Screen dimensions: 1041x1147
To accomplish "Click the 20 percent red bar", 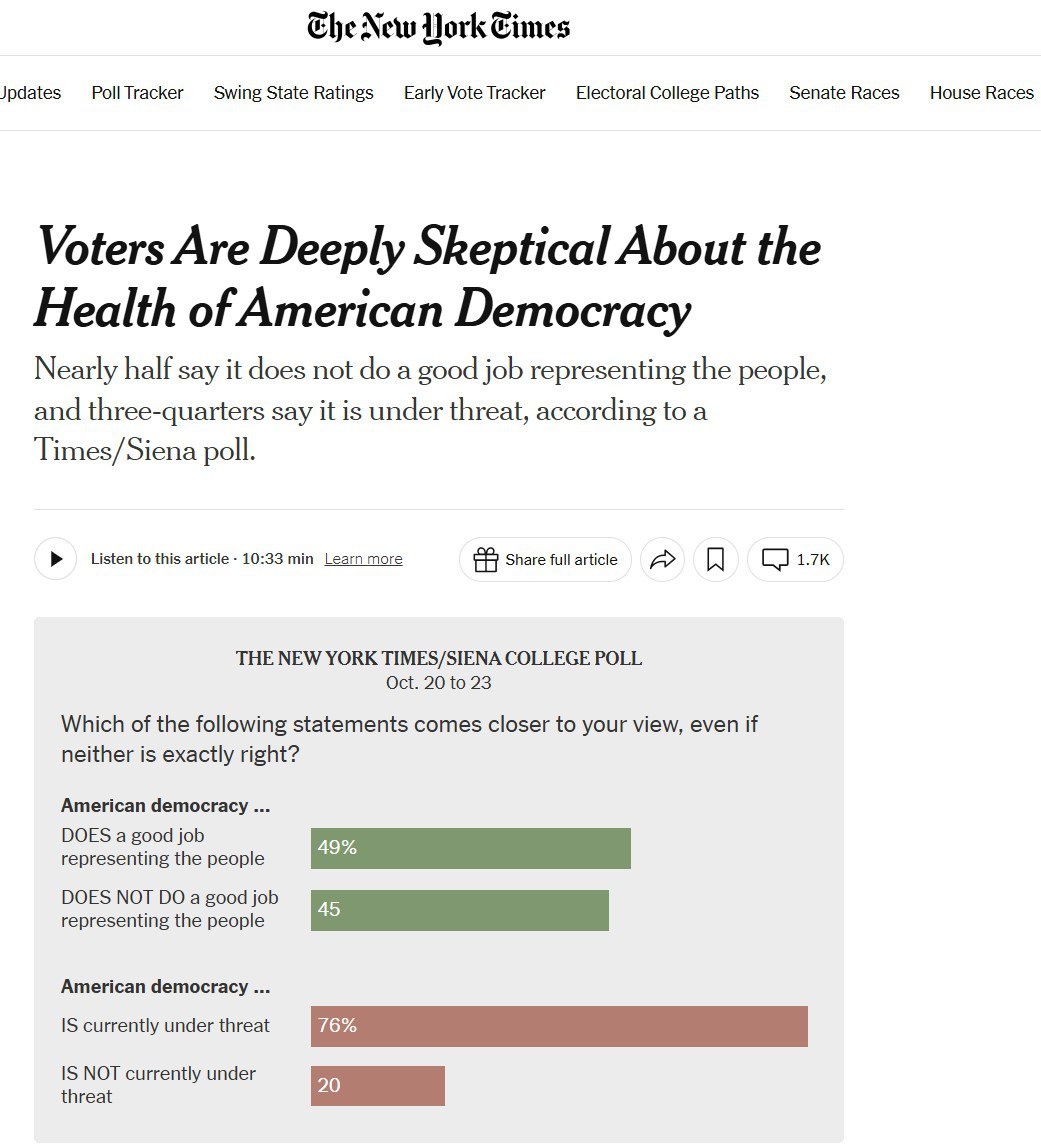I will (377, 1085).
